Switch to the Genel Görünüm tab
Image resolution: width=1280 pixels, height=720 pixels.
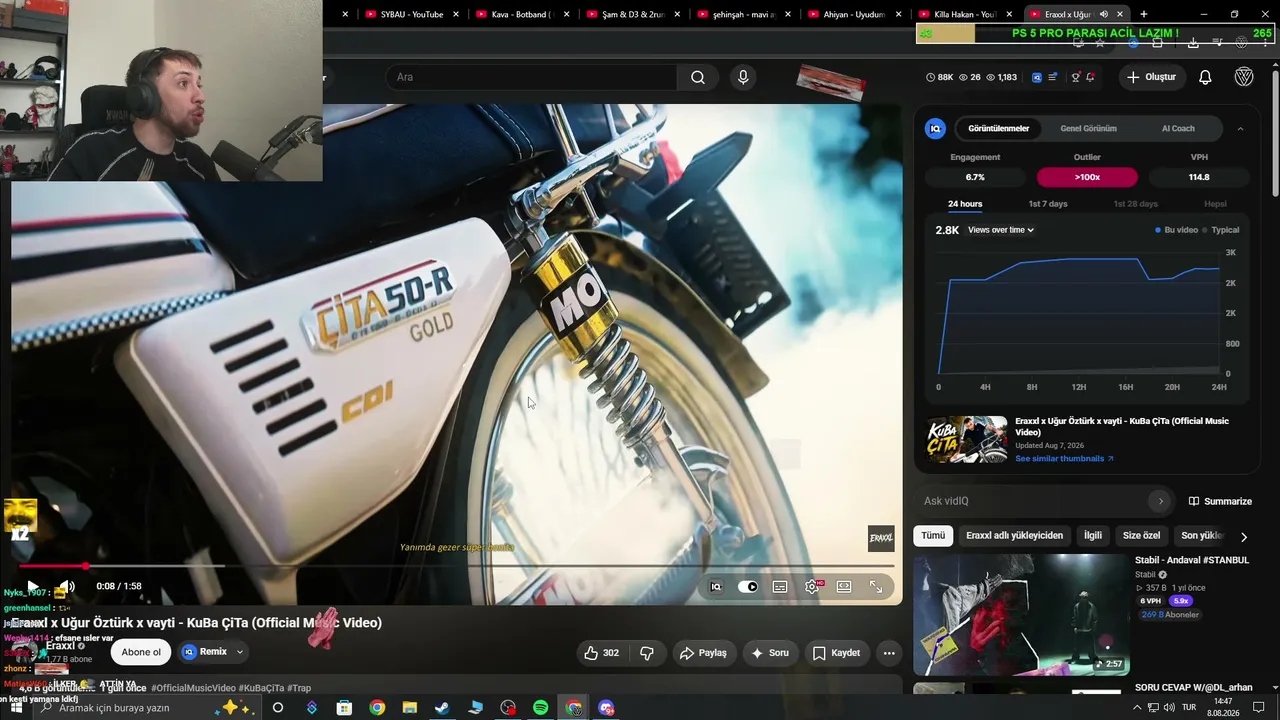(x=1088, y=128)
